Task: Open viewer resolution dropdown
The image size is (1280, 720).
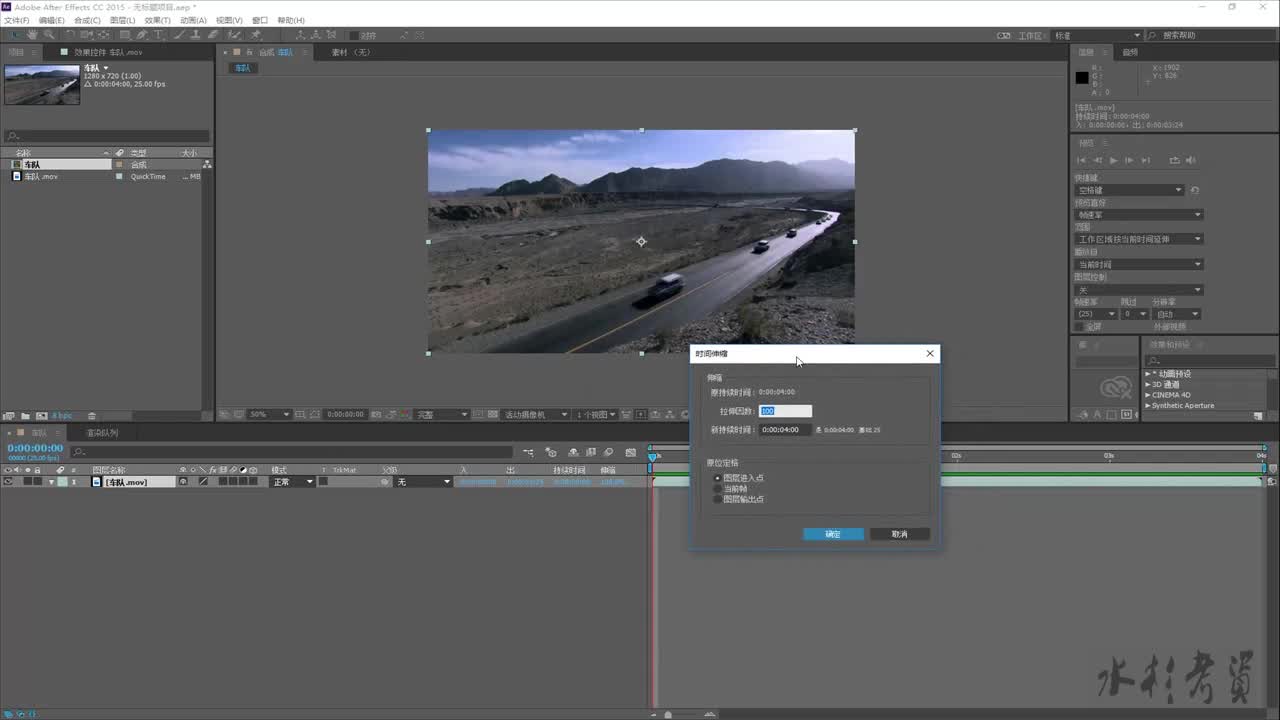Action: [441, 414]
